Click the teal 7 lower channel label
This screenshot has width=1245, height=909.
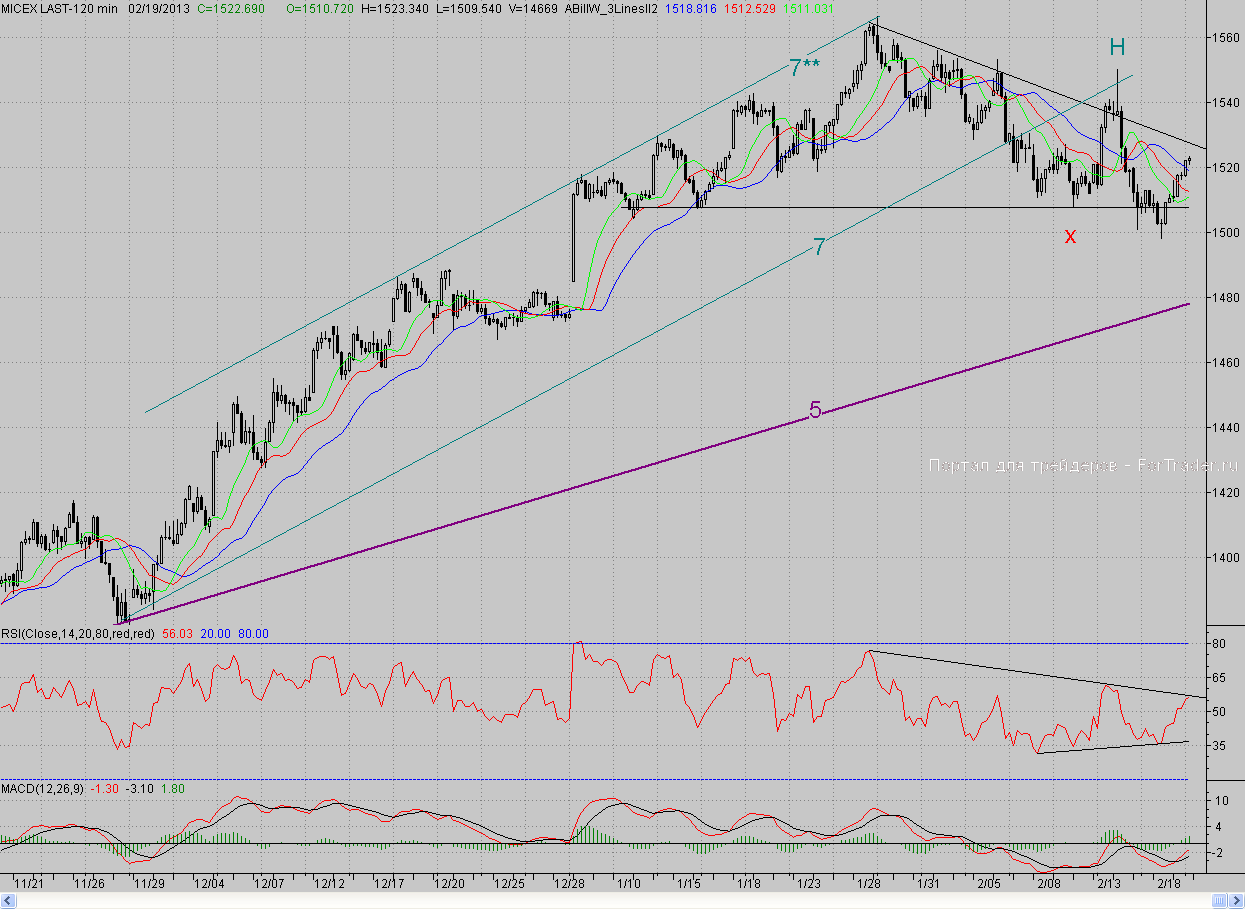[818, 247]
